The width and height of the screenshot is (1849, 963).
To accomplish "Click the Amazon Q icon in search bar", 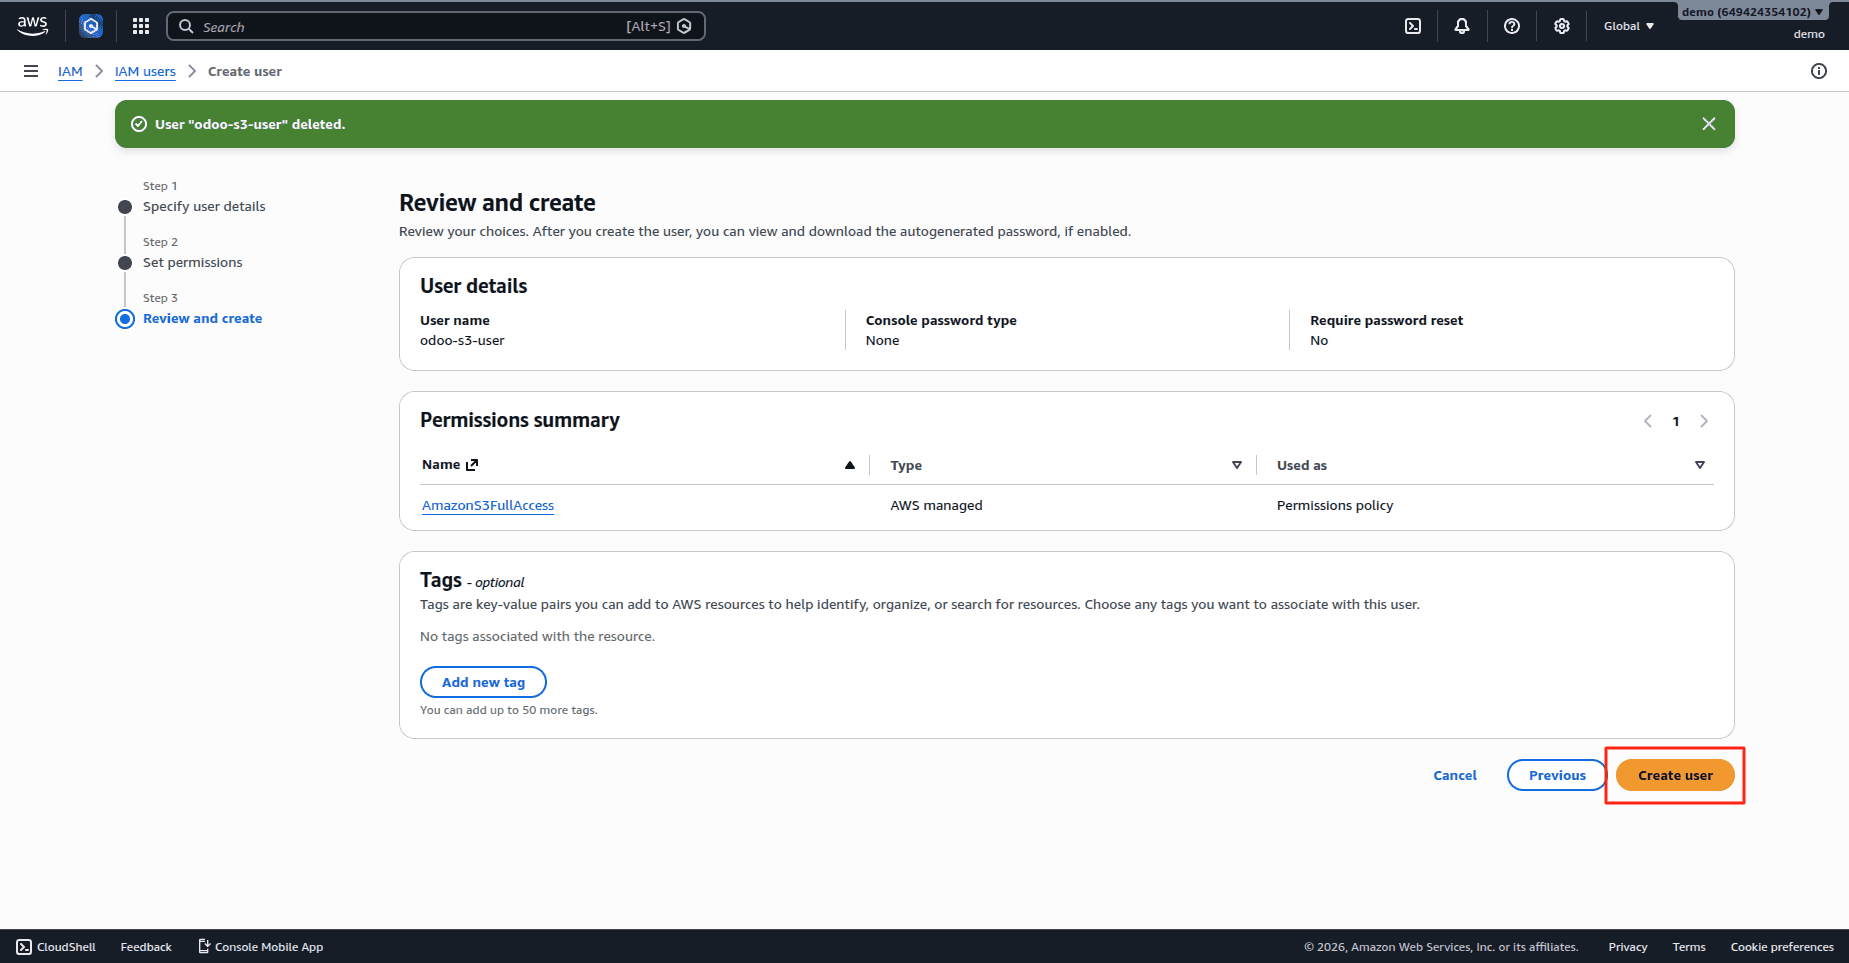I will [684, 26].
